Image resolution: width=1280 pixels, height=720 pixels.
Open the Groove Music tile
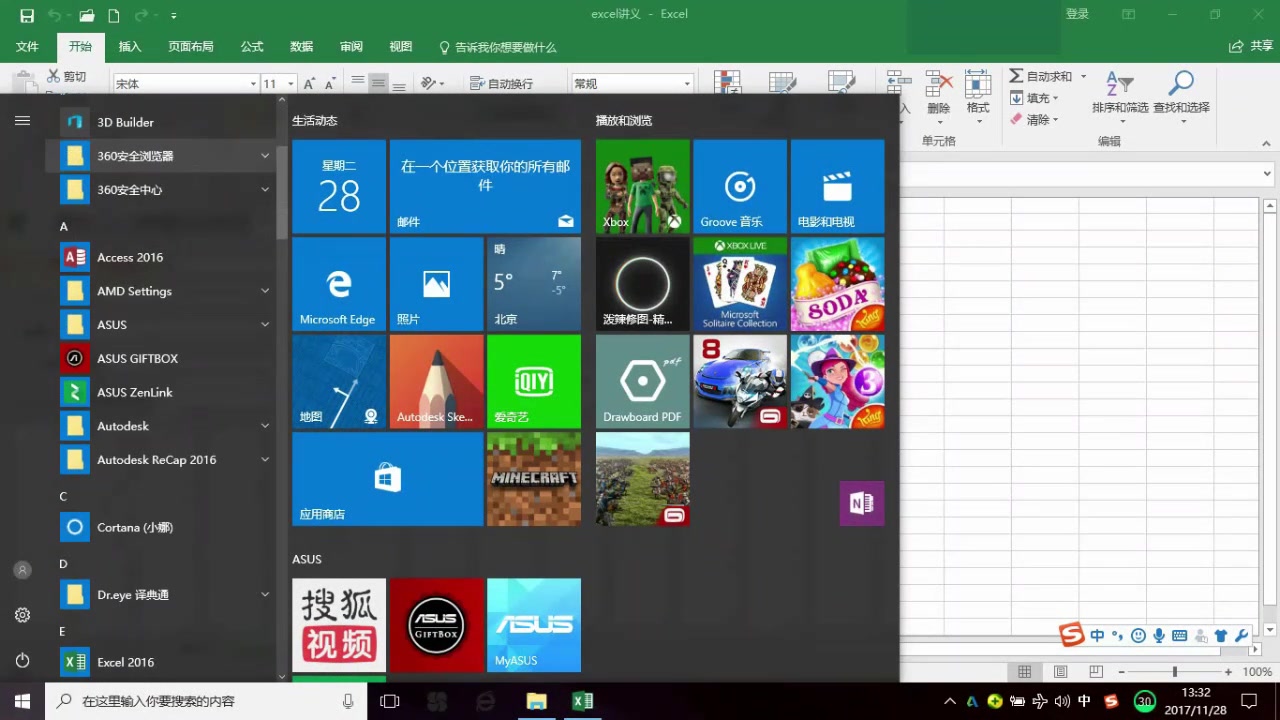[740, 186]
